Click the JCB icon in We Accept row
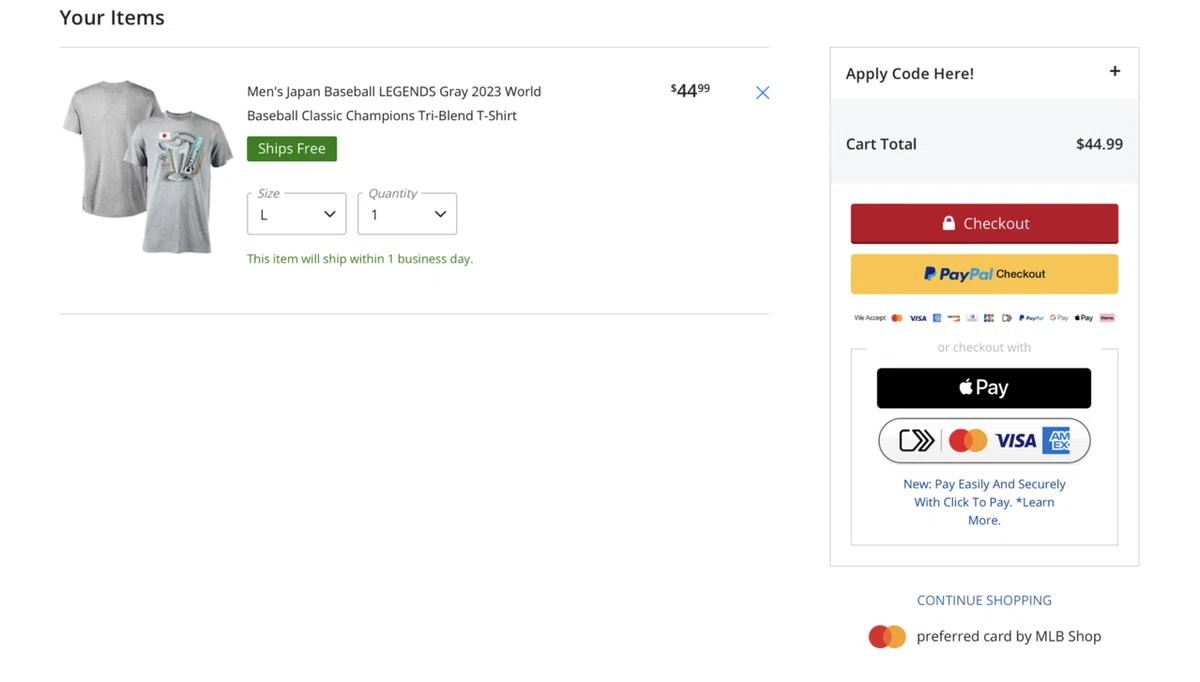 pos(989,318)
